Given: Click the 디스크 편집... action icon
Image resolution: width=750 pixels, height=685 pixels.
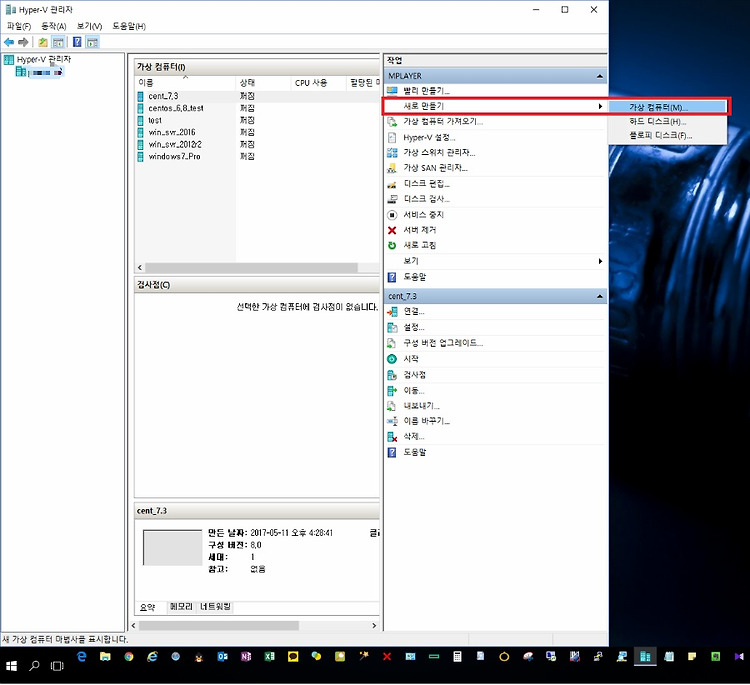Looking at the screenshot, I should point(392,184).
